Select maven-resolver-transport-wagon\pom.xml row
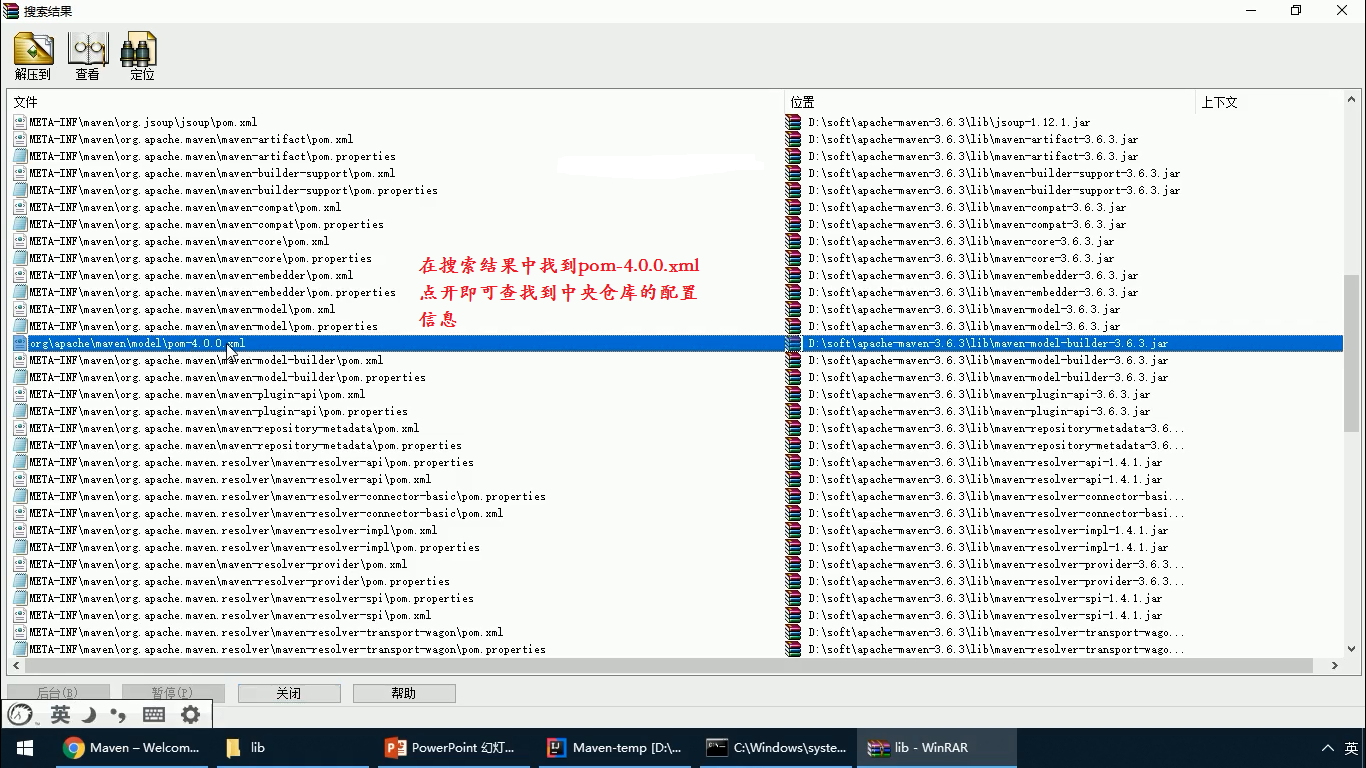This screenshot has width=1366, height=768. pos(676,632)
